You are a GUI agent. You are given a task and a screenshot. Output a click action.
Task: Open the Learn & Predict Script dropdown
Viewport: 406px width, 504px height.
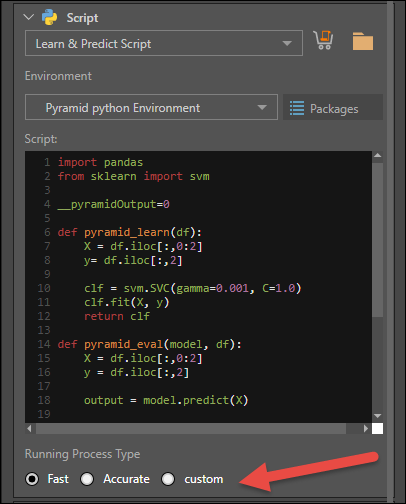click(x=164, y=43)
